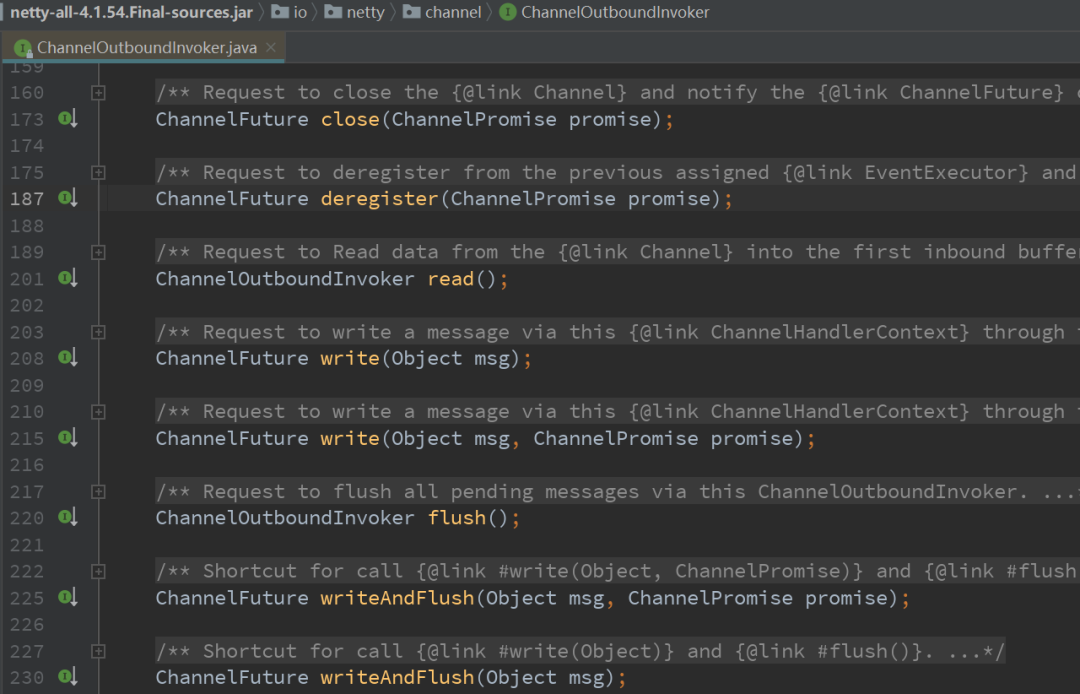Viewport: 1080px width, 694px height.
Task: Click ChannelPromise parameter type on line 187
Action: (x=533, y=199)
